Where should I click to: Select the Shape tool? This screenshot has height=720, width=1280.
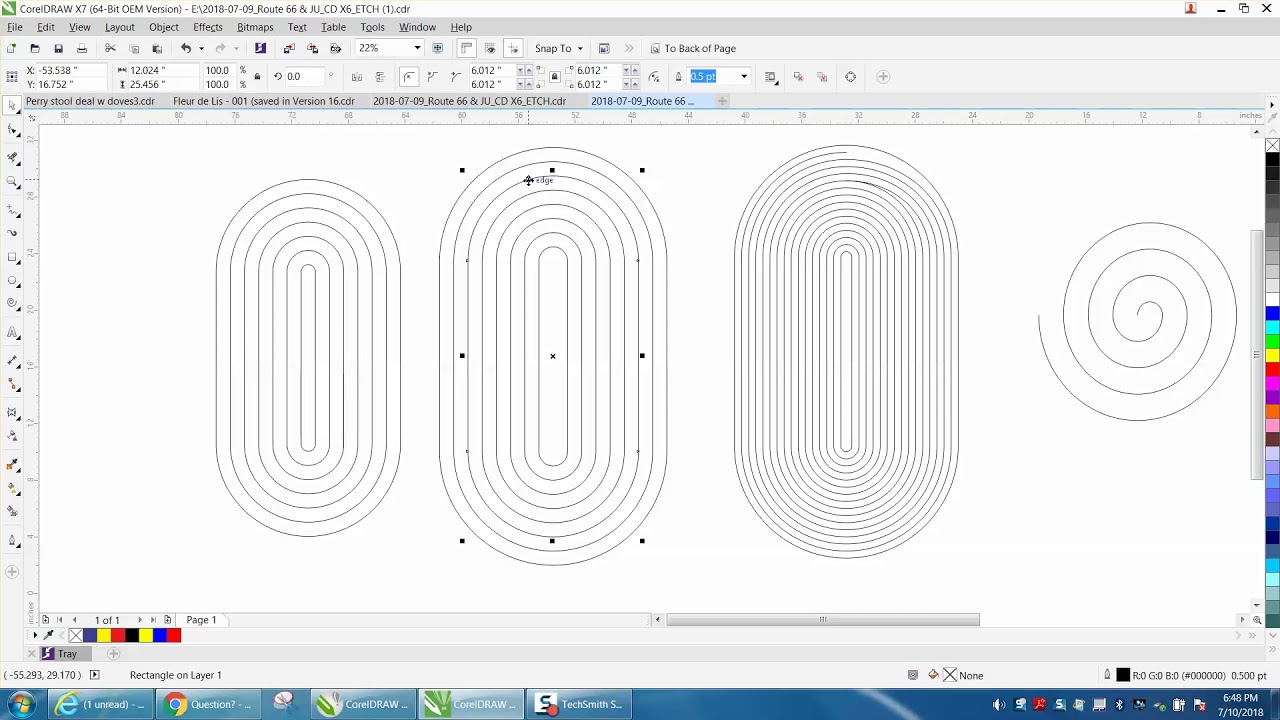point(12,130)
